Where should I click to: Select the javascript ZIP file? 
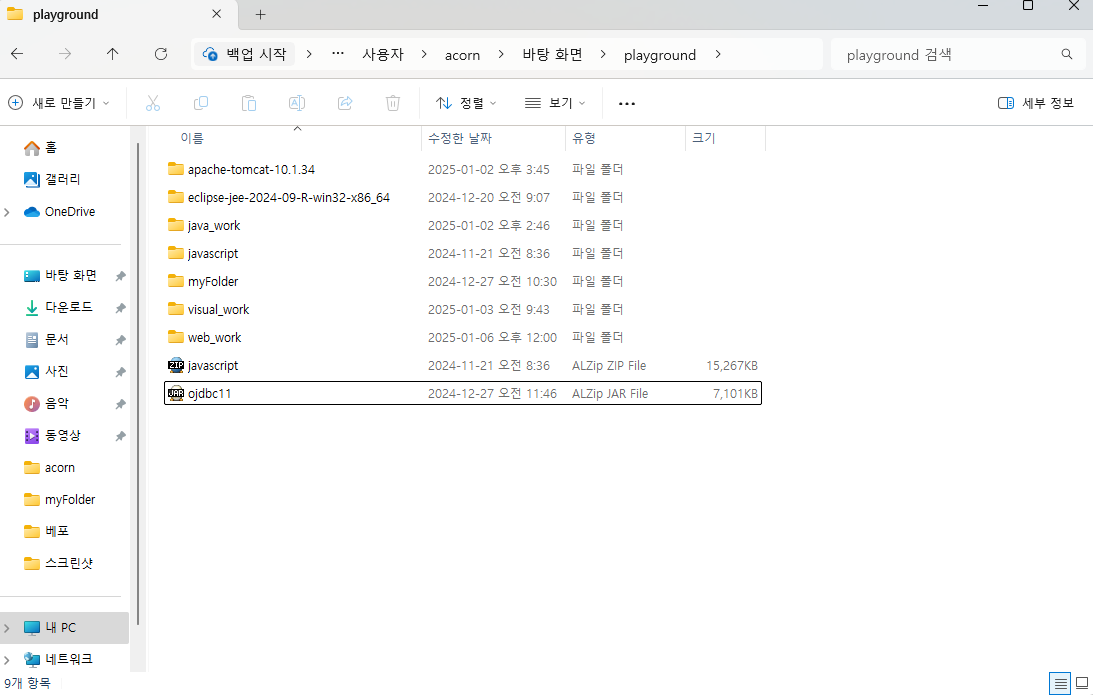tap(463, 365)
